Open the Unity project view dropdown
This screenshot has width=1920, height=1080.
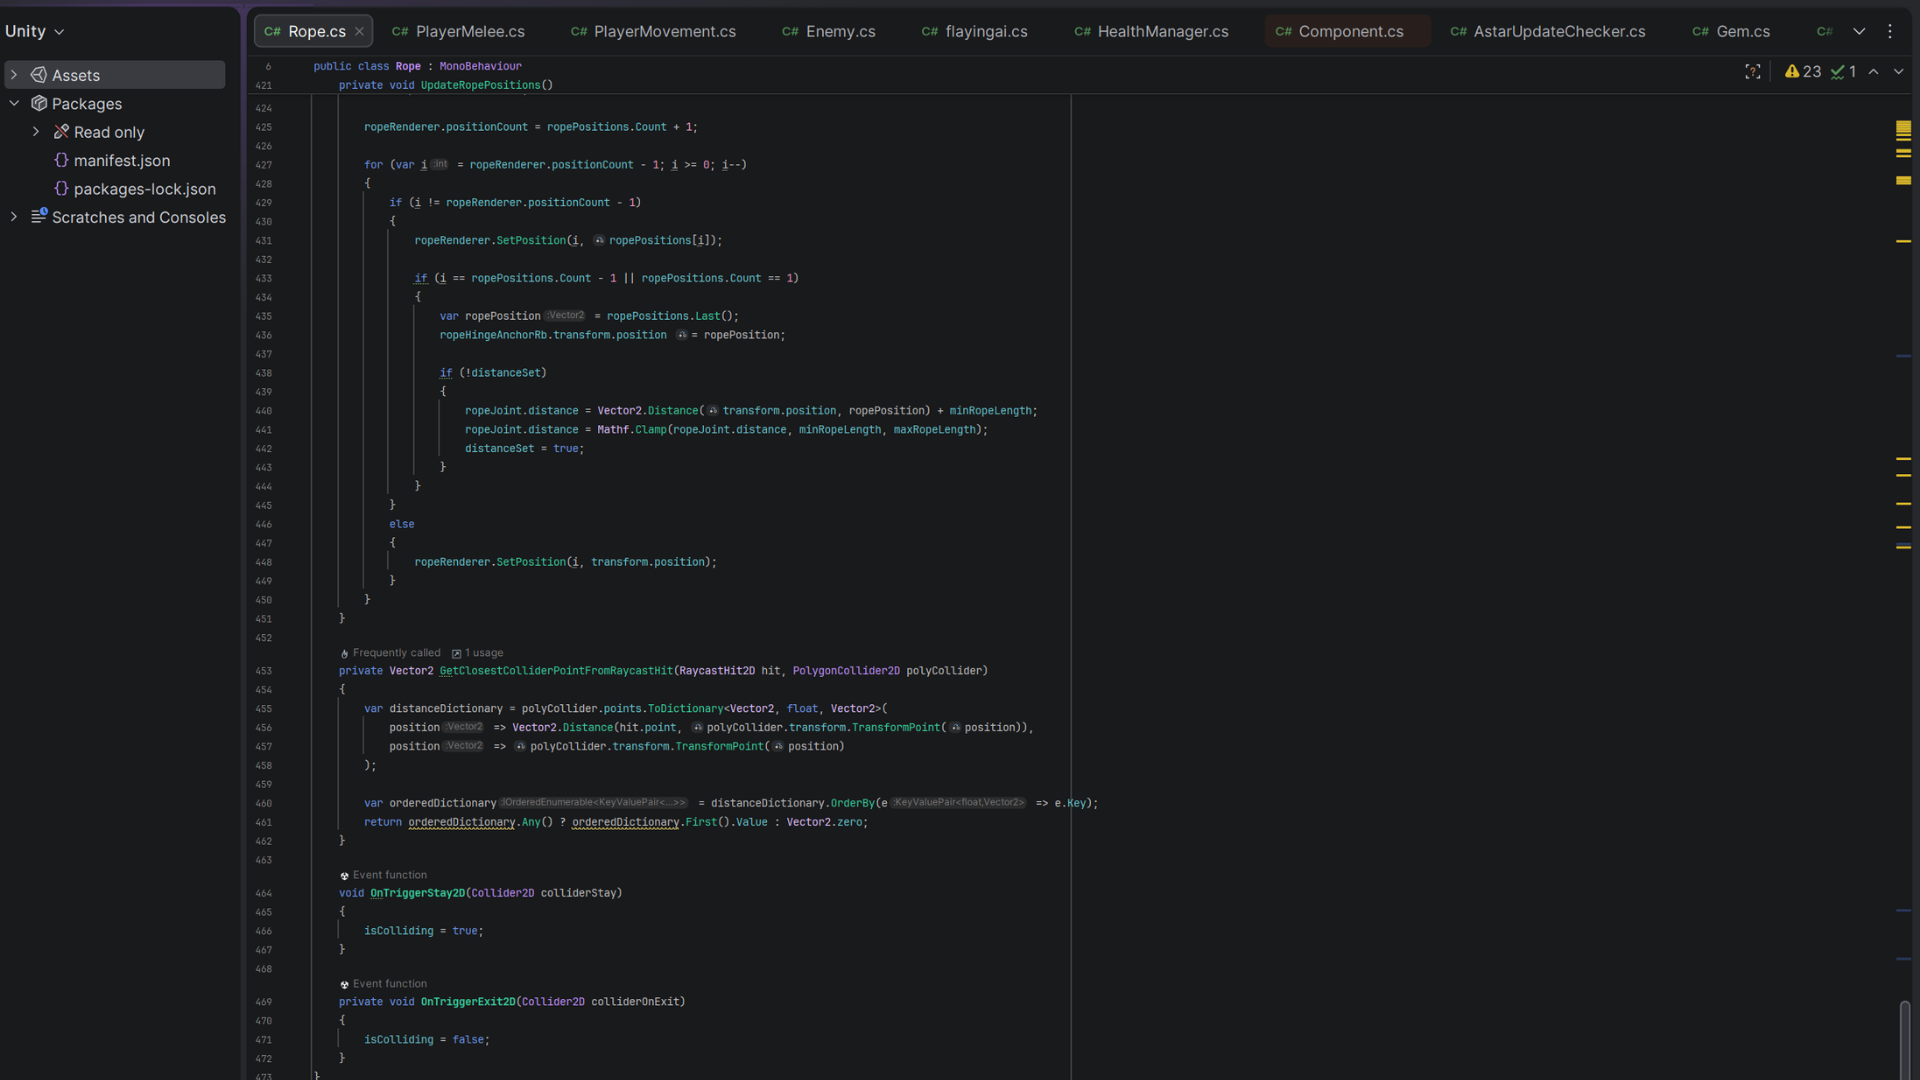pyautogui.click(x=34, y=32)
